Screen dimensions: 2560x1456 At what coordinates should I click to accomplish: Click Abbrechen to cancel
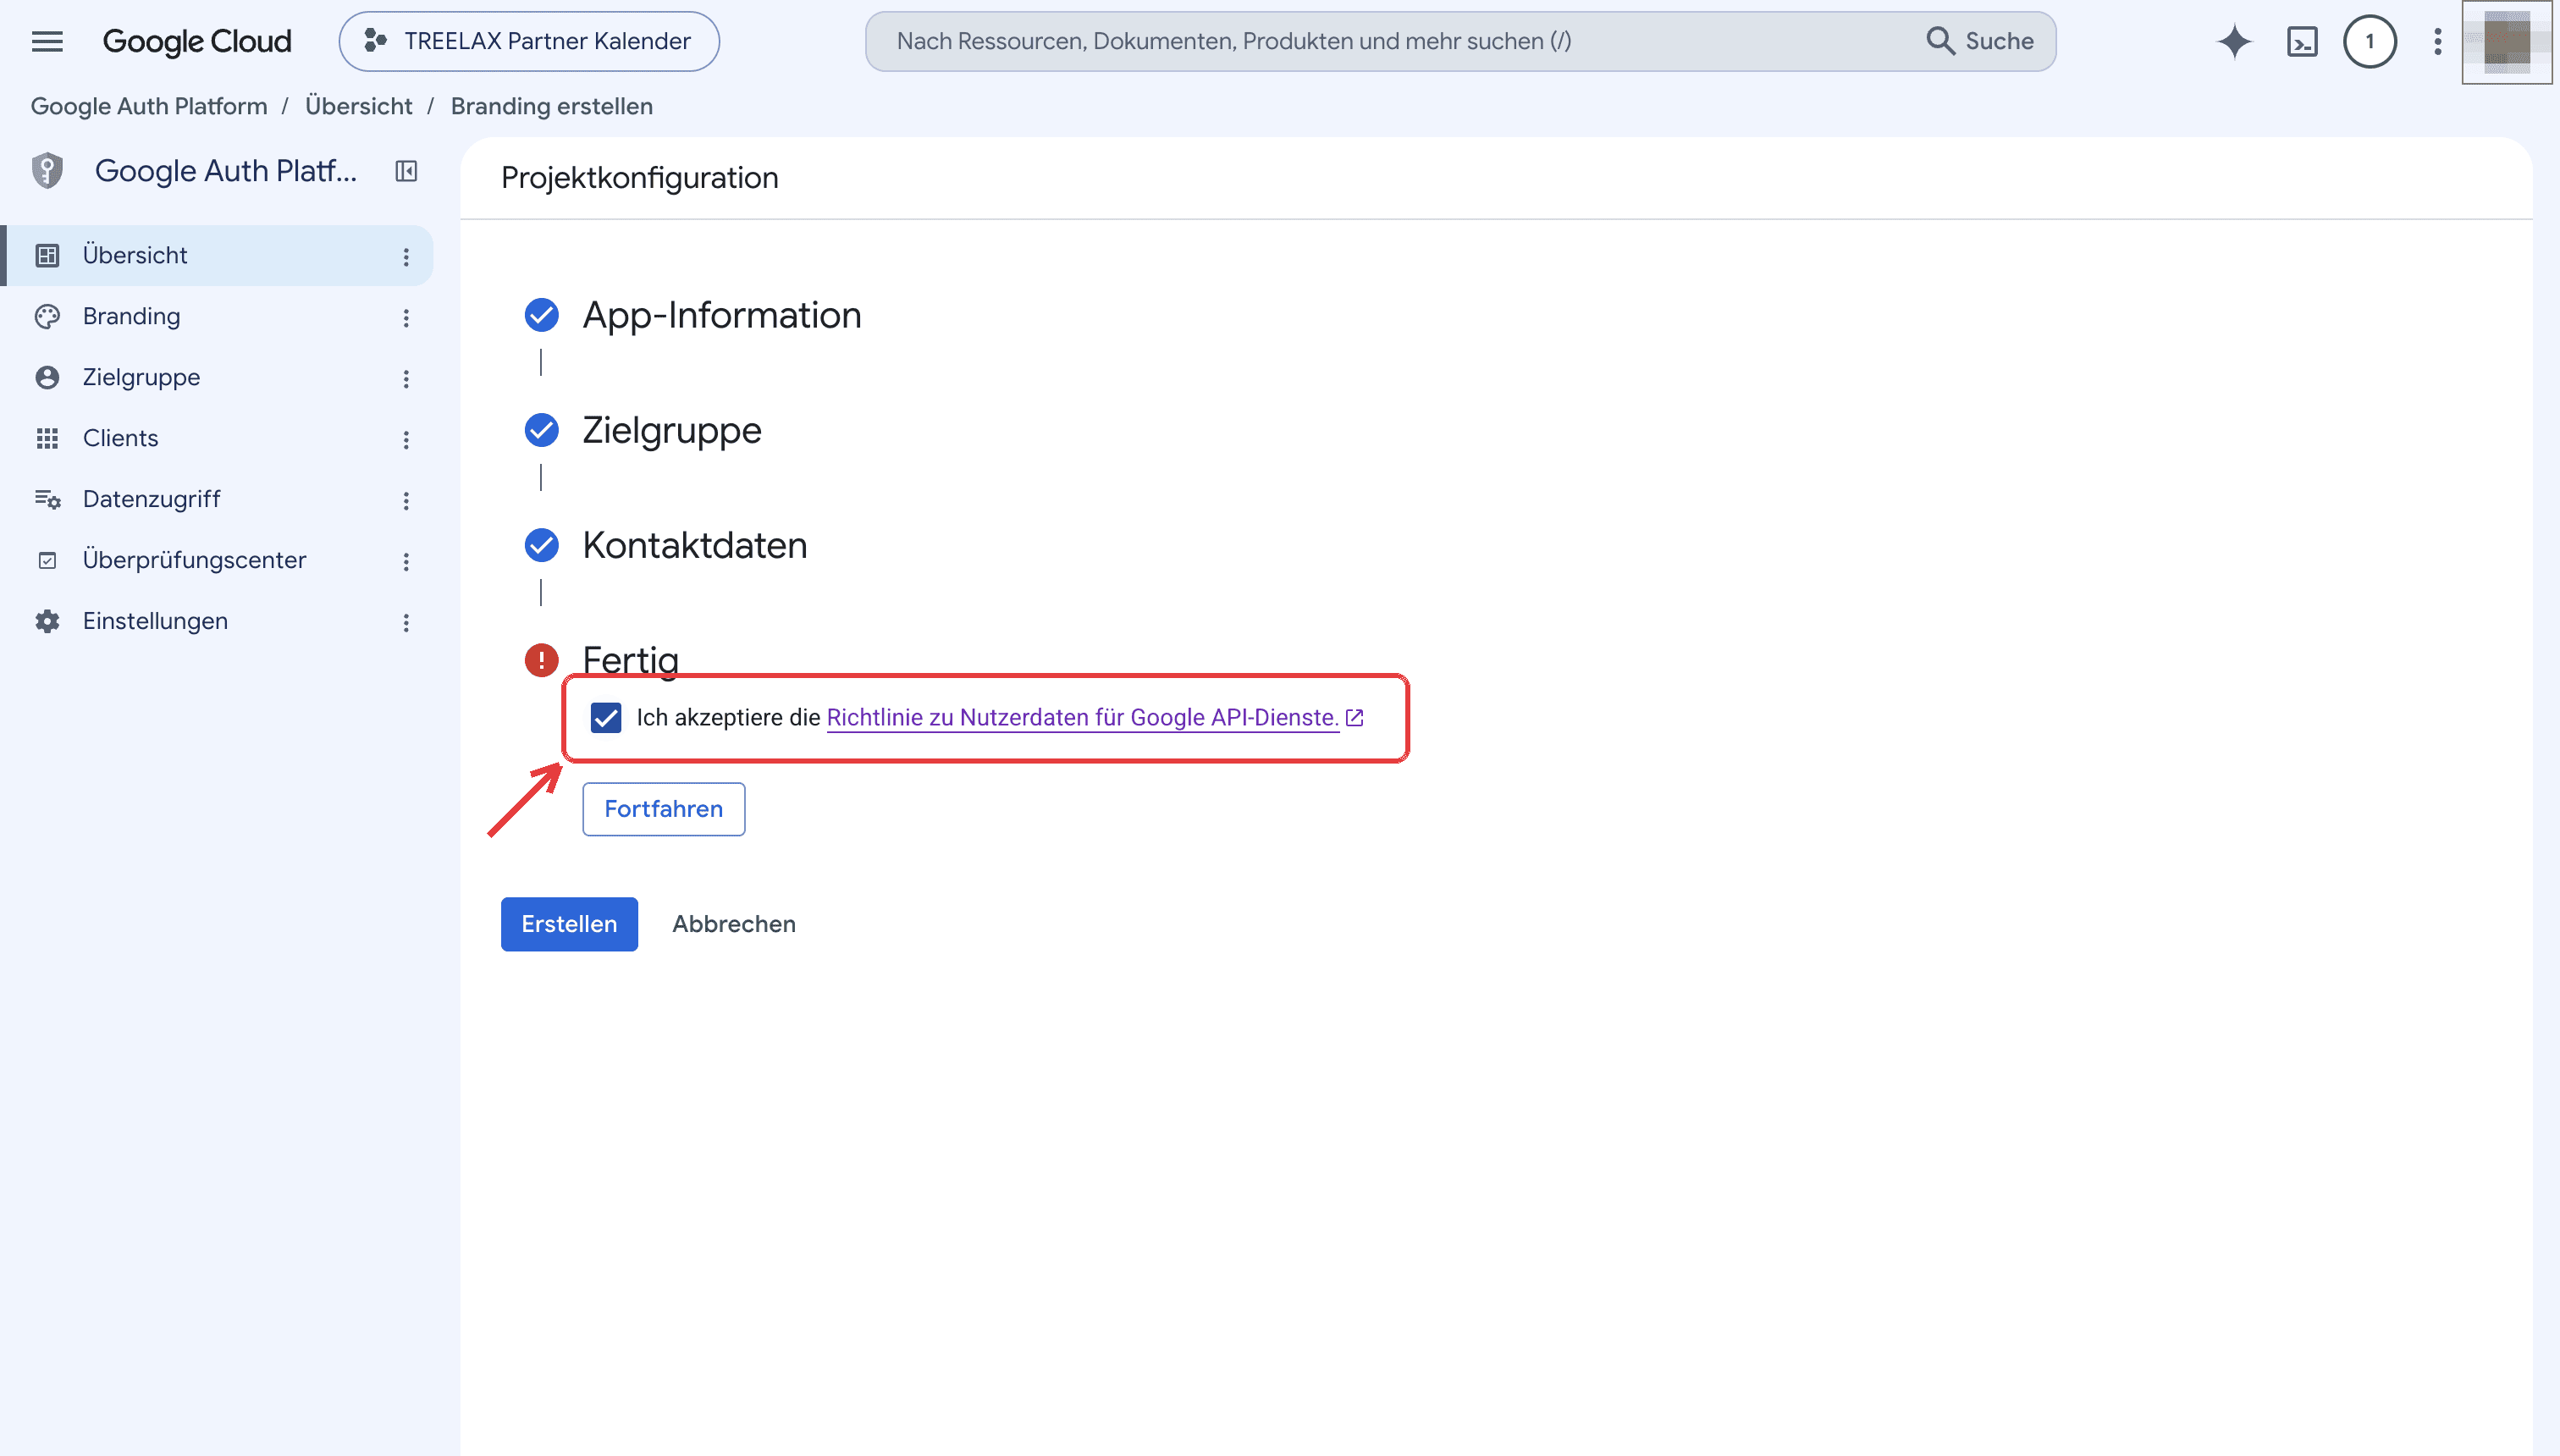tap(734, 924)
